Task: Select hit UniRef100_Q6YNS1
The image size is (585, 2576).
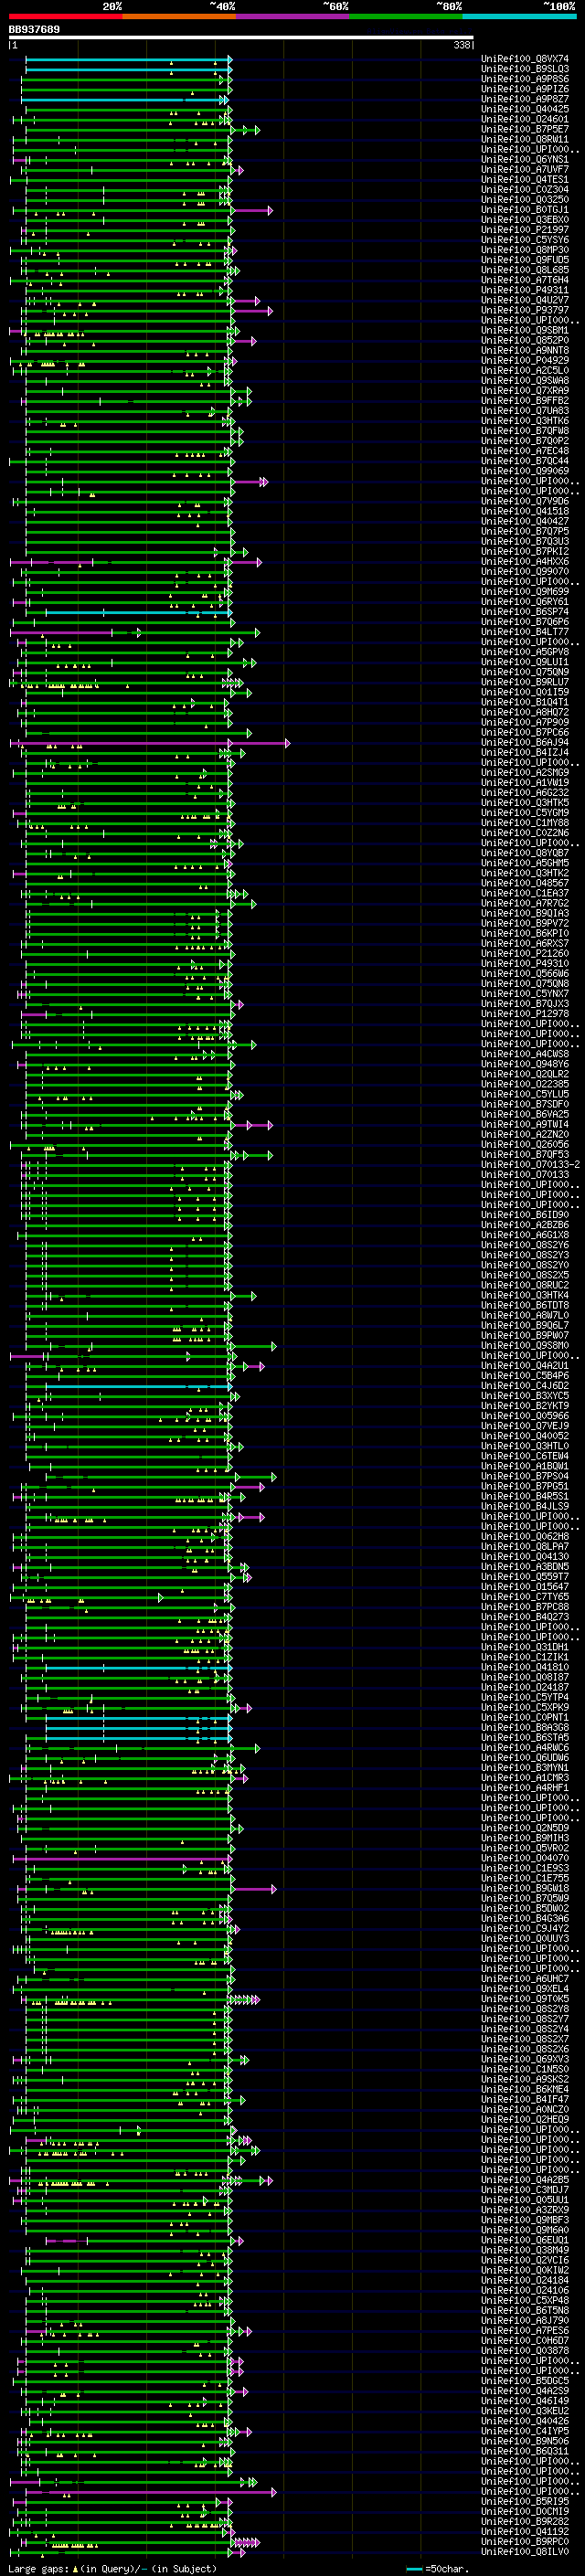Action: click(x=525, y=160)
